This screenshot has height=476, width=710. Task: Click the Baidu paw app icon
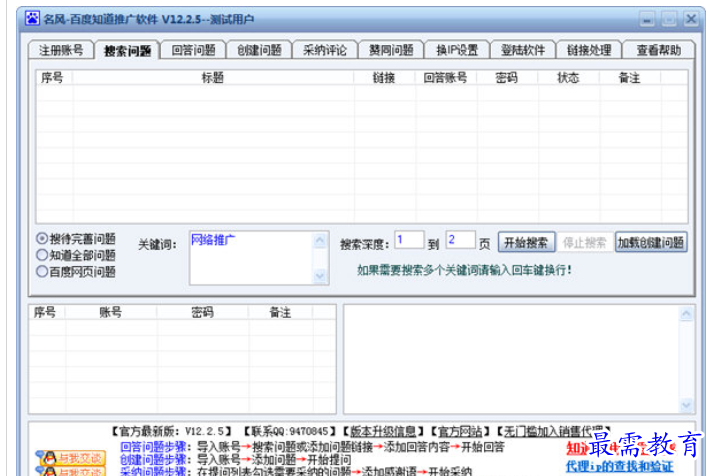[x=32, y=19]
